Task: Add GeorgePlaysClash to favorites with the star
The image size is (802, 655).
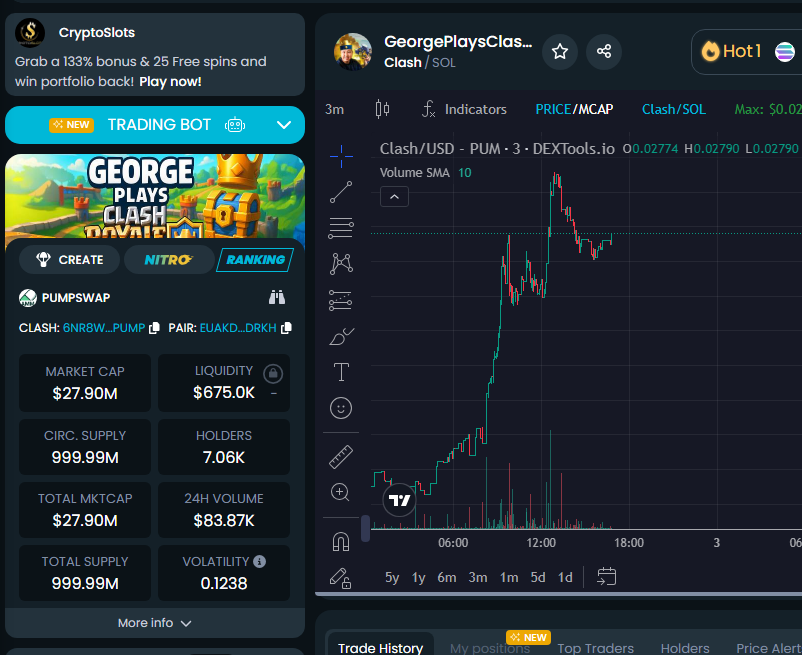Action: [560, 51]
